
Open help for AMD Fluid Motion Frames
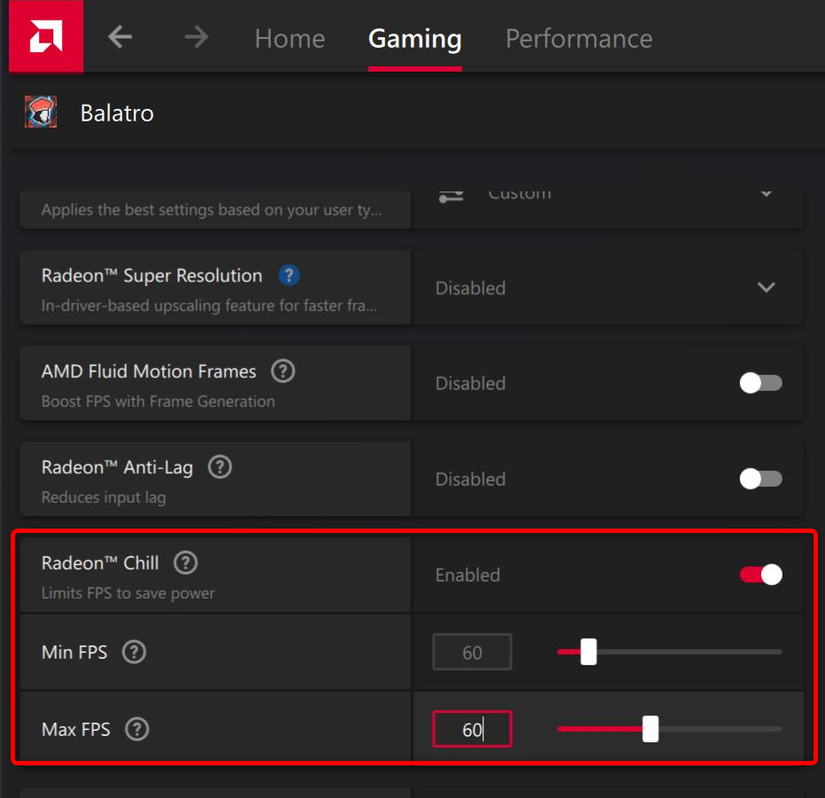point(283,371)
